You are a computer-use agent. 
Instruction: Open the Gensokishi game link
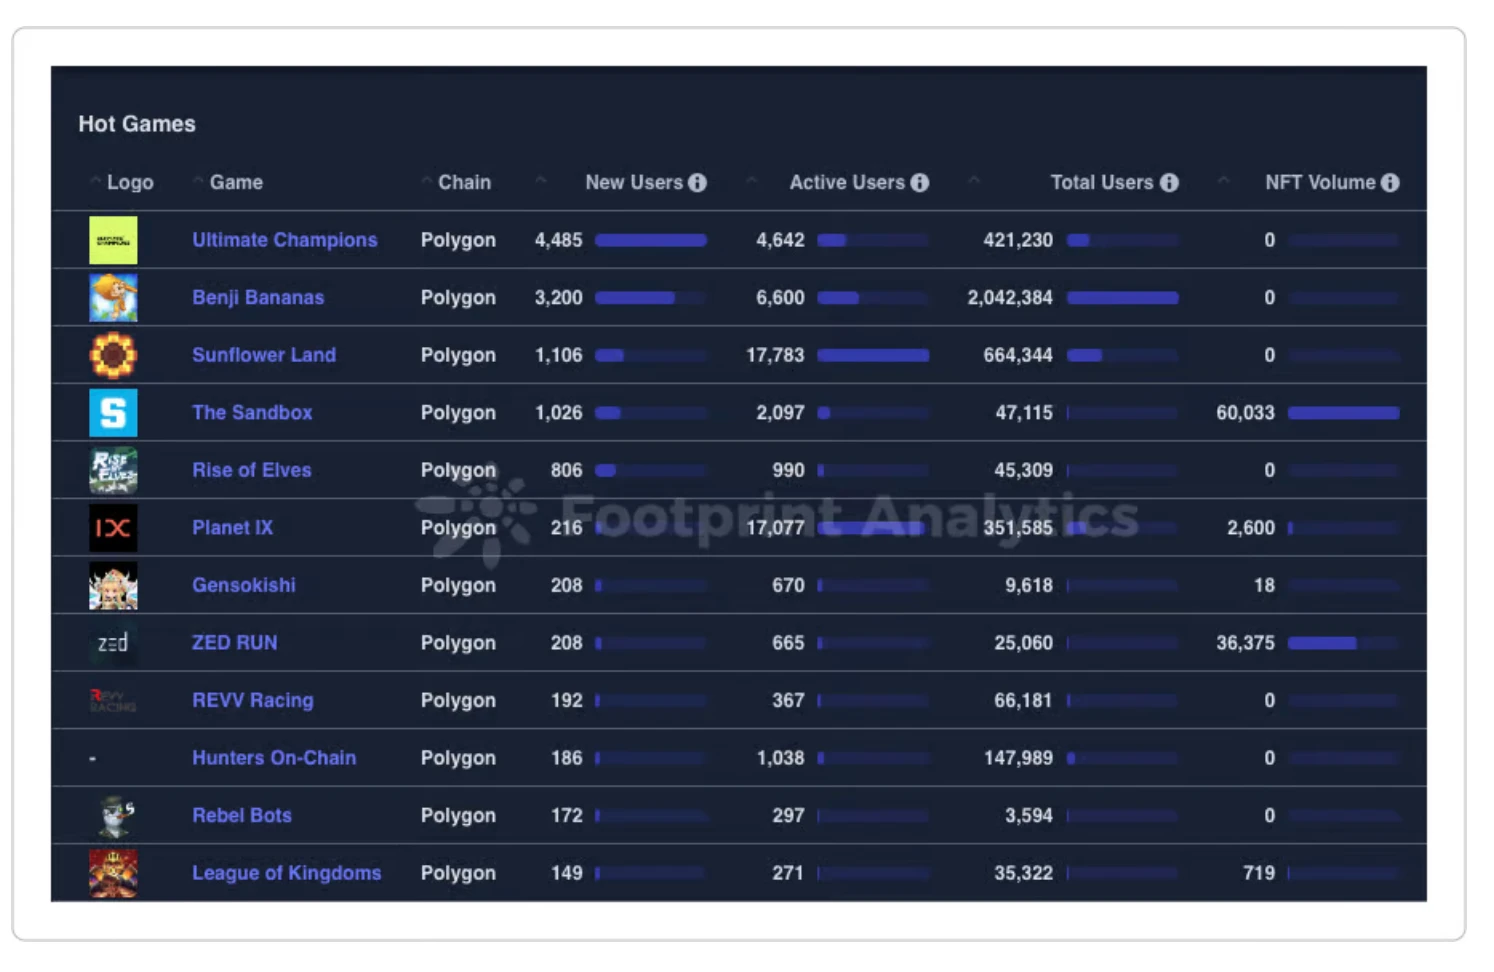point(244,585)
